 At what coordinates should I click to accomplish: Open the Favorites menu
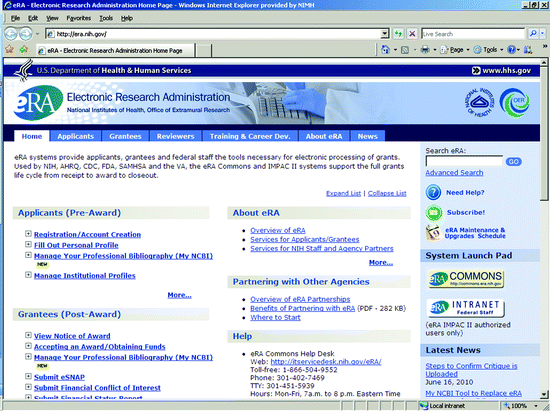(79, 18)
